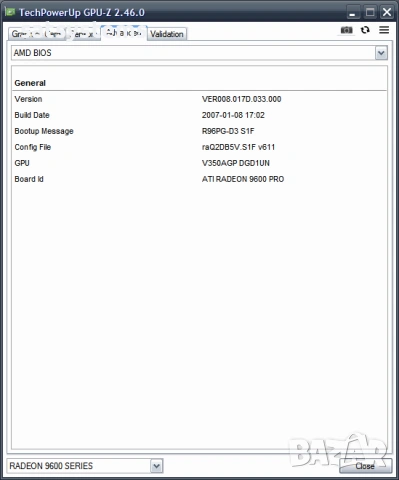Click the Board Id label
Screen dimensions: 399x480
click(x=29, y=179)
